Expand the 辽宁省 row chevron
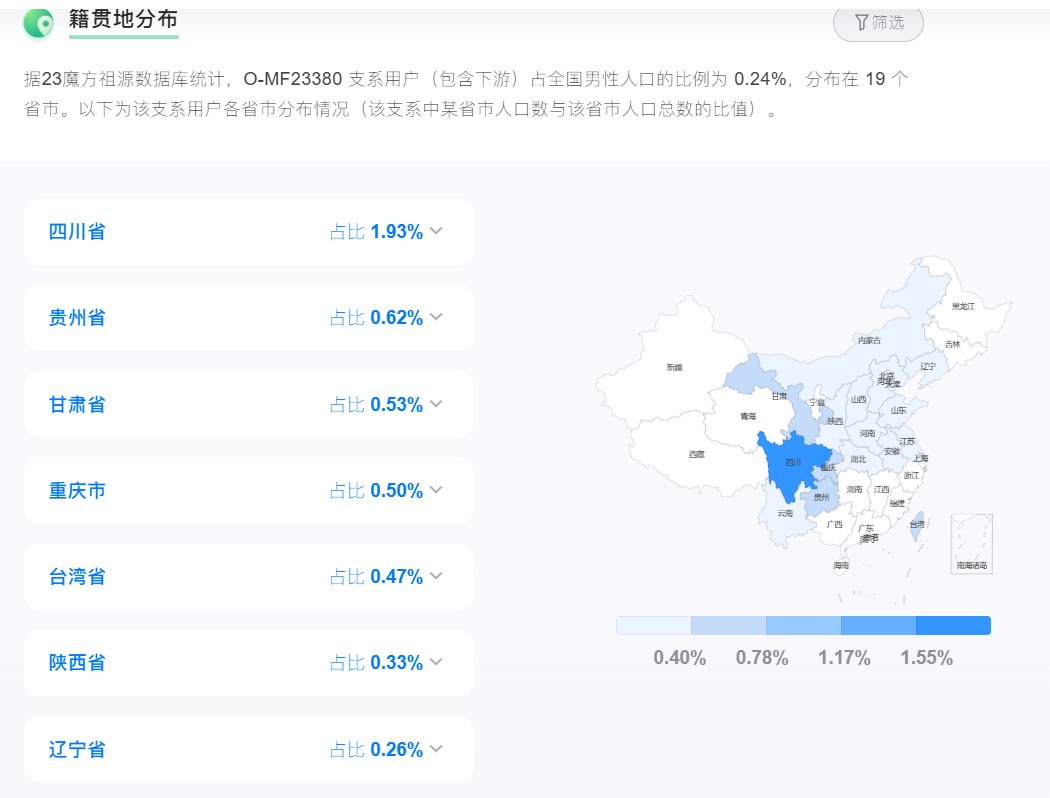 pyautogui.click(x=436, y=748)
